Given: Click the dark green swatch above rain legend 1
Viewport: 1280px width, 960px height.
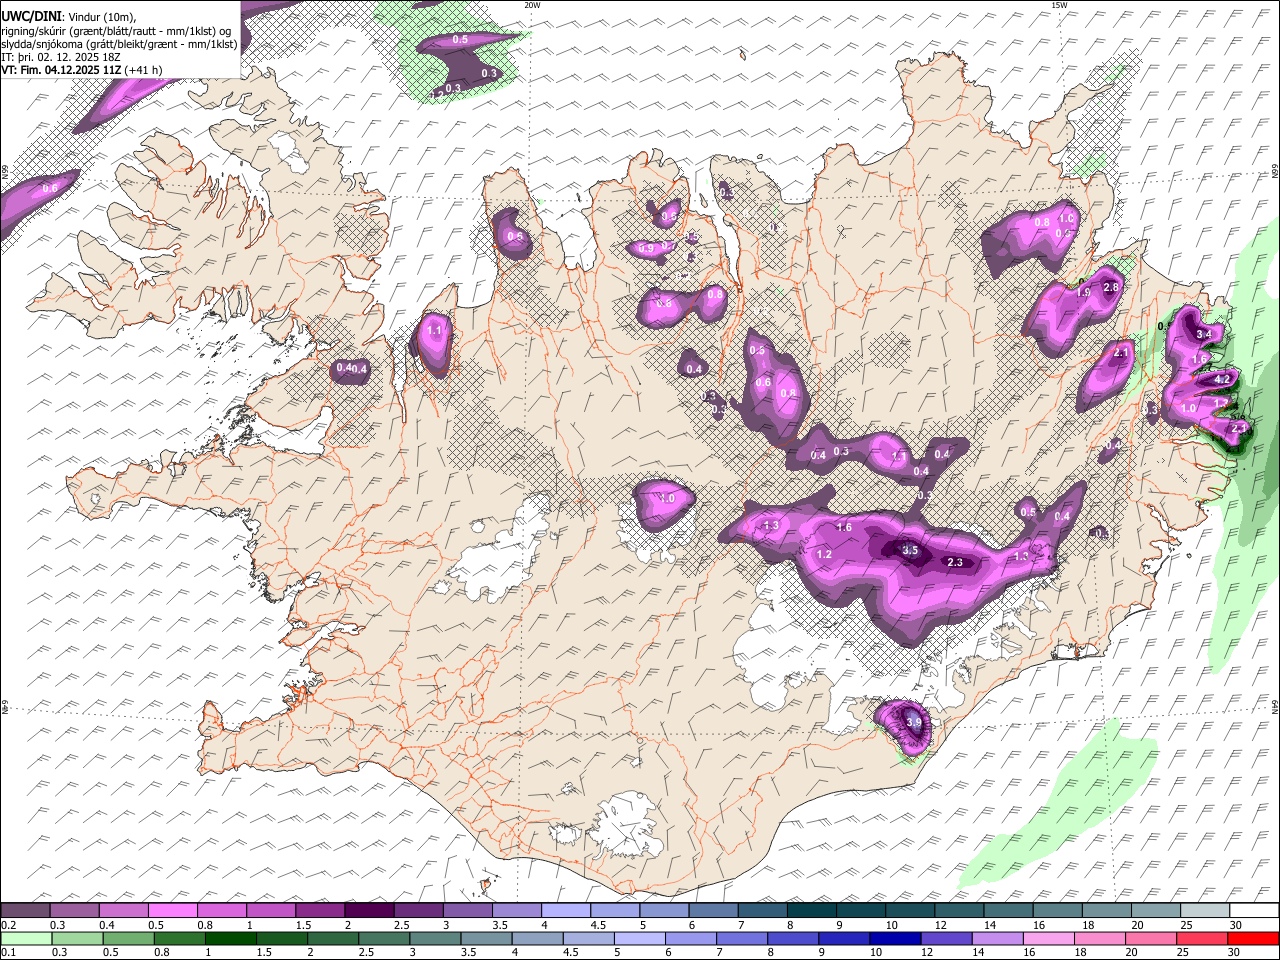Looking at the screenshot, I should [230, 939].
